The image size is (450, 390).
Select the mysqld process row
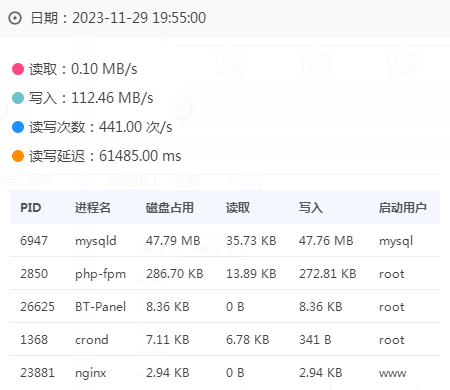pyautogui.click(x=225, y=240)
